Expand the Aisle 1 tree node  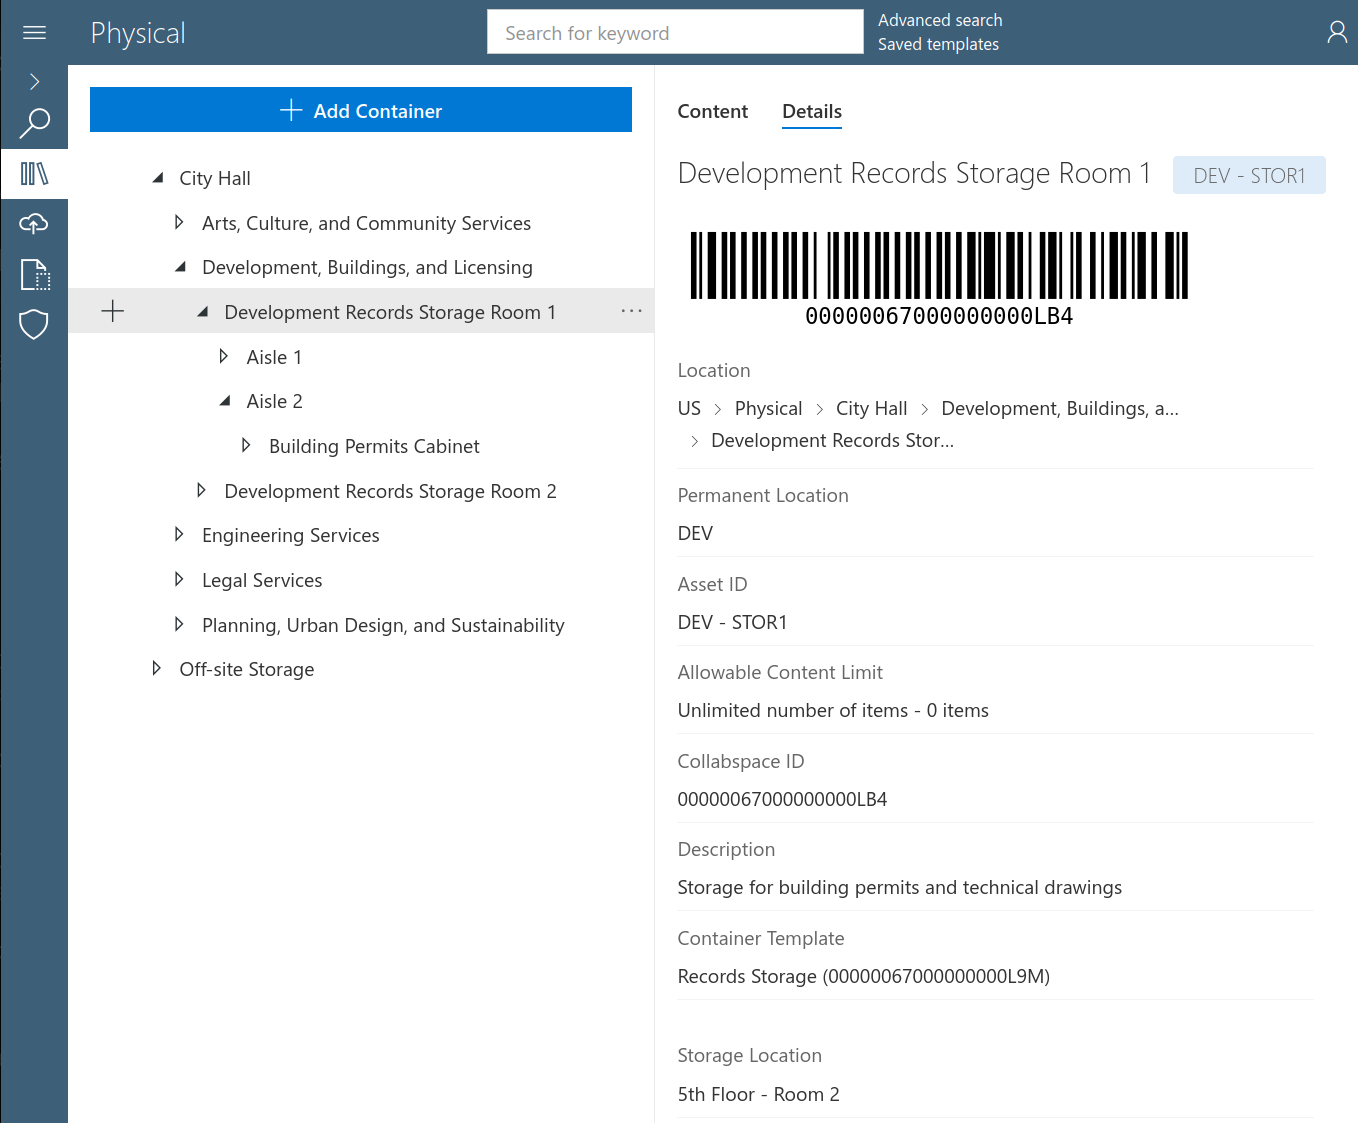click(223, 356)
